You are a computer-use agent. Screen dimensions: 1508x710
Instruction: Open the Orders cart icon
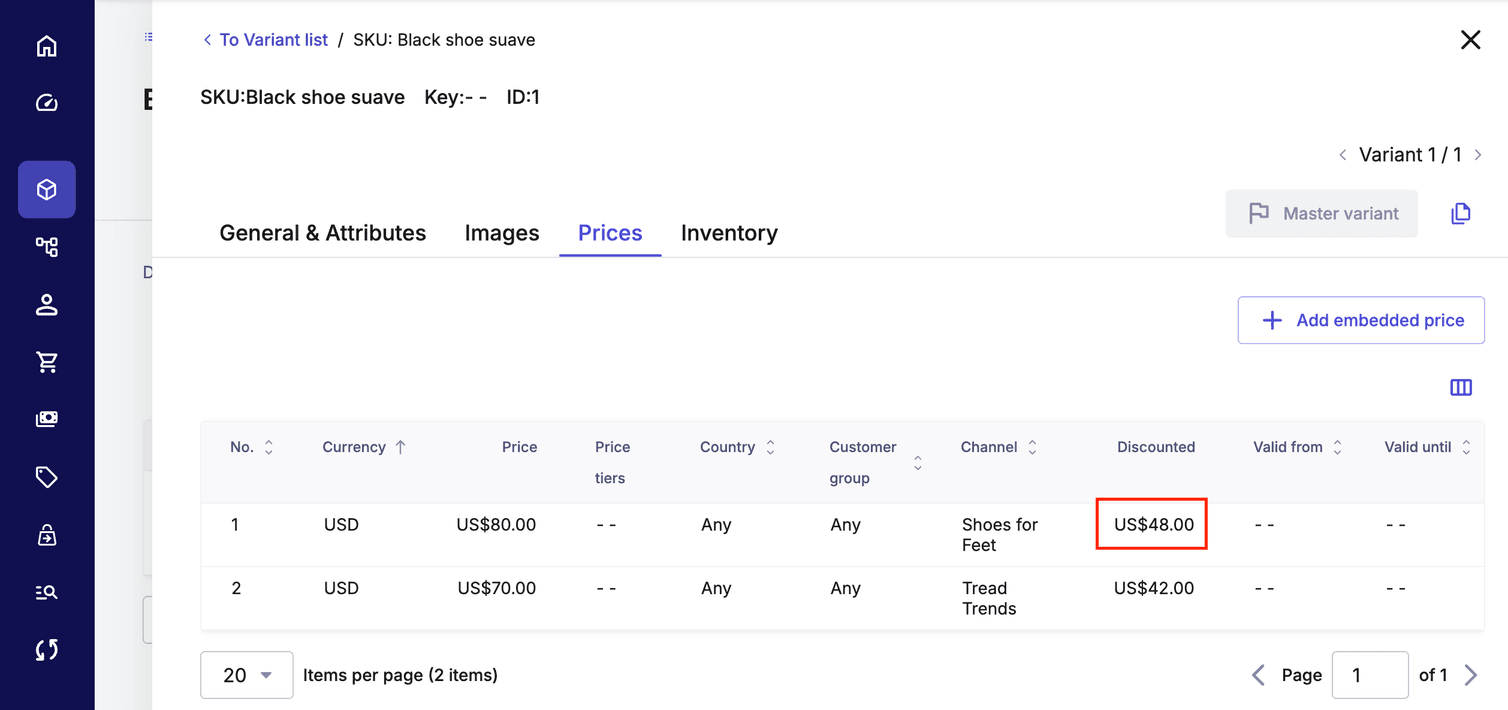(x=47, y=361)
